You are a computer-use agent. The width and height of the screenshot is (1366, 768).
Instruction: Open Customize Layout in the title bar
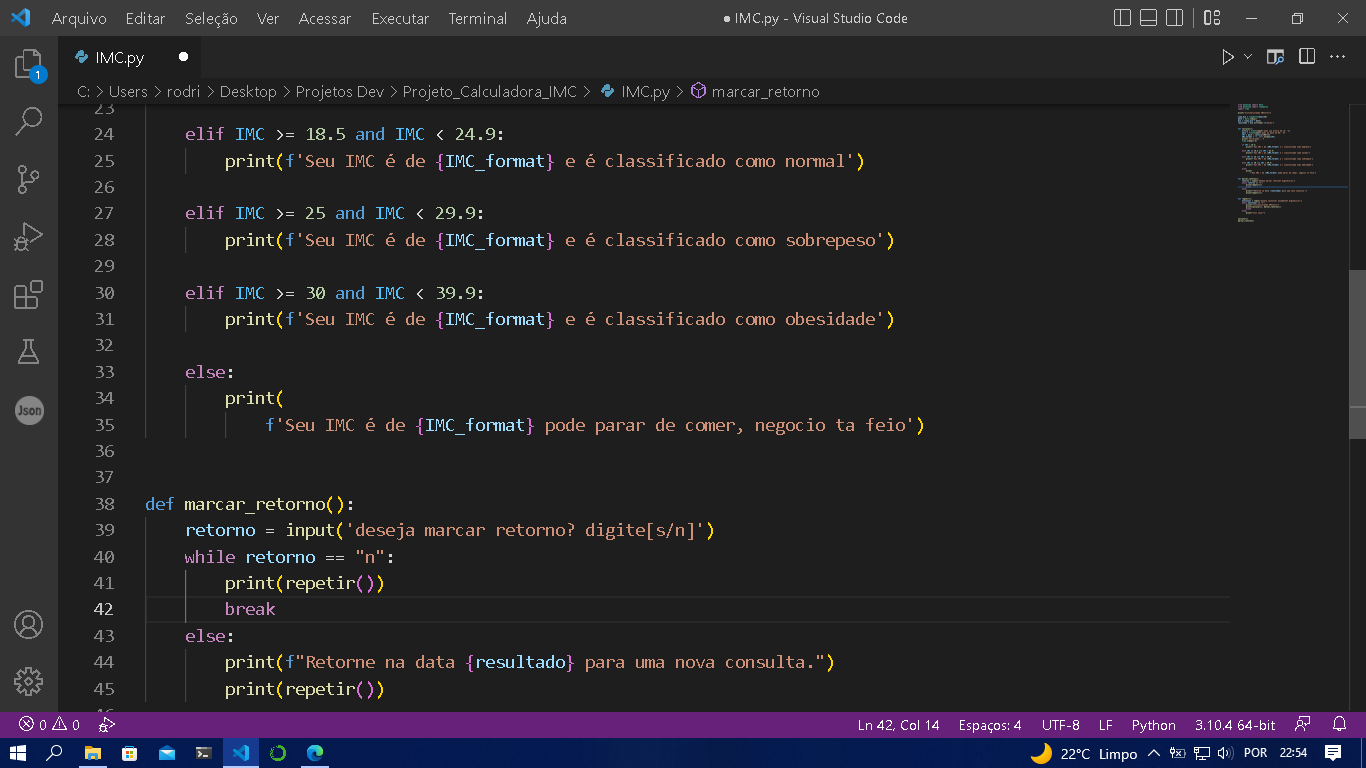tap(1212, 18)
